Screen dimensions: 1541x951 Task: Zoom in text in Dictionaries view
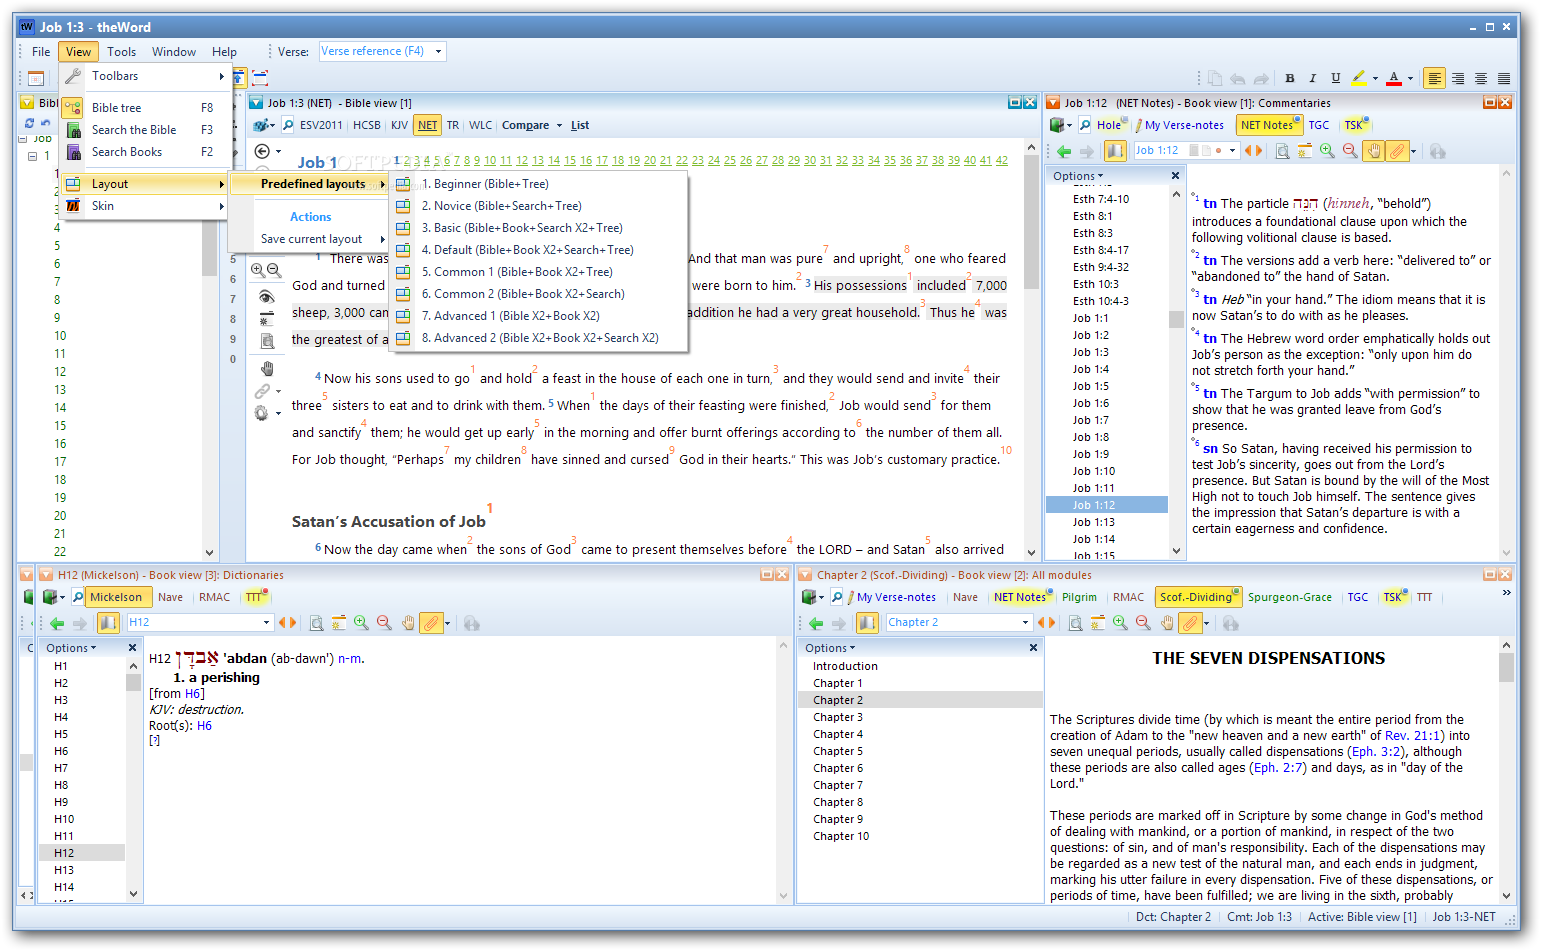(361, 623)
